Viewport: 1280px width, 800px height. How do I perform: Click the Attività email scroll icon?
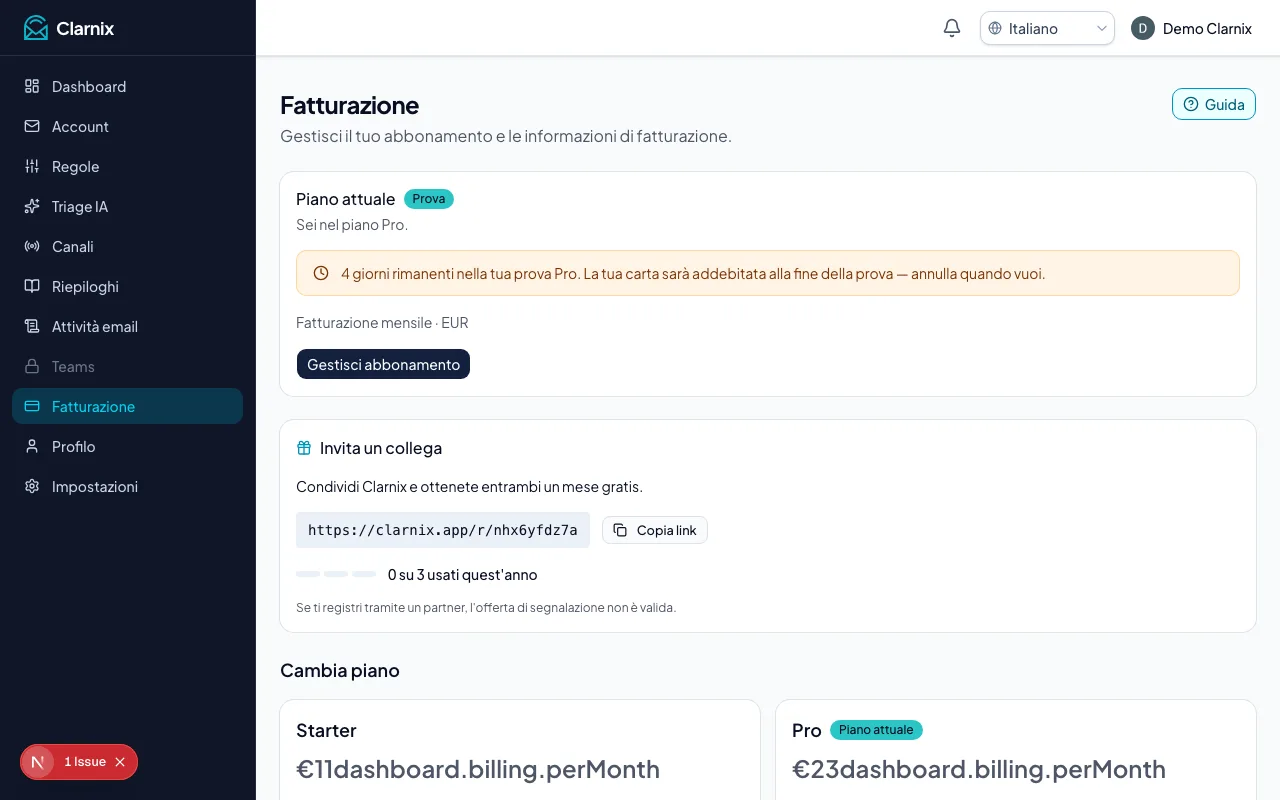click(x=32, y=326)
